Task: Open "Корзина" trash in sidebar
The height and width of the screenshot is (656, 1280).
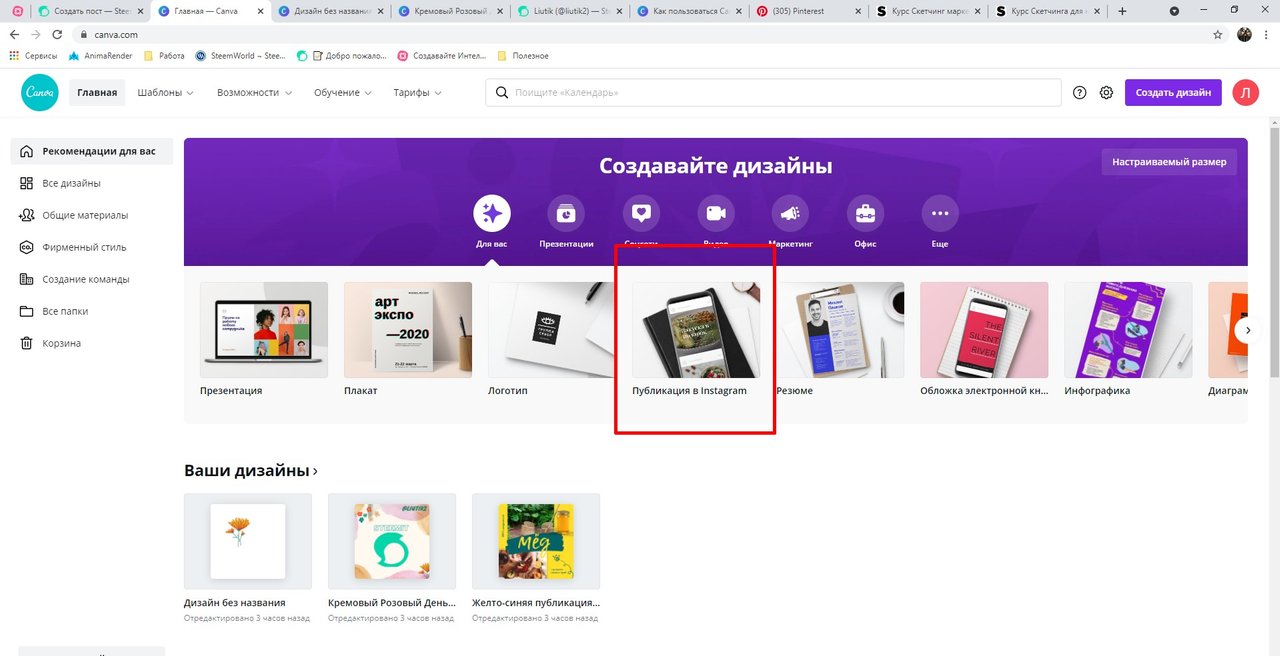Action: point(91,343)
